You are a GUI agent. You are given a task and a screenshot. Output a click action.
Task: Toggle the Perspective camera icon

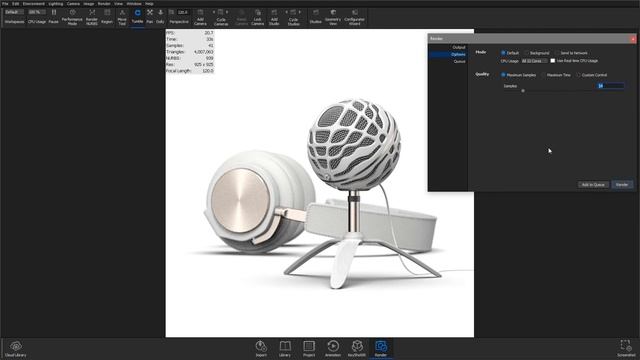[171, 13]
